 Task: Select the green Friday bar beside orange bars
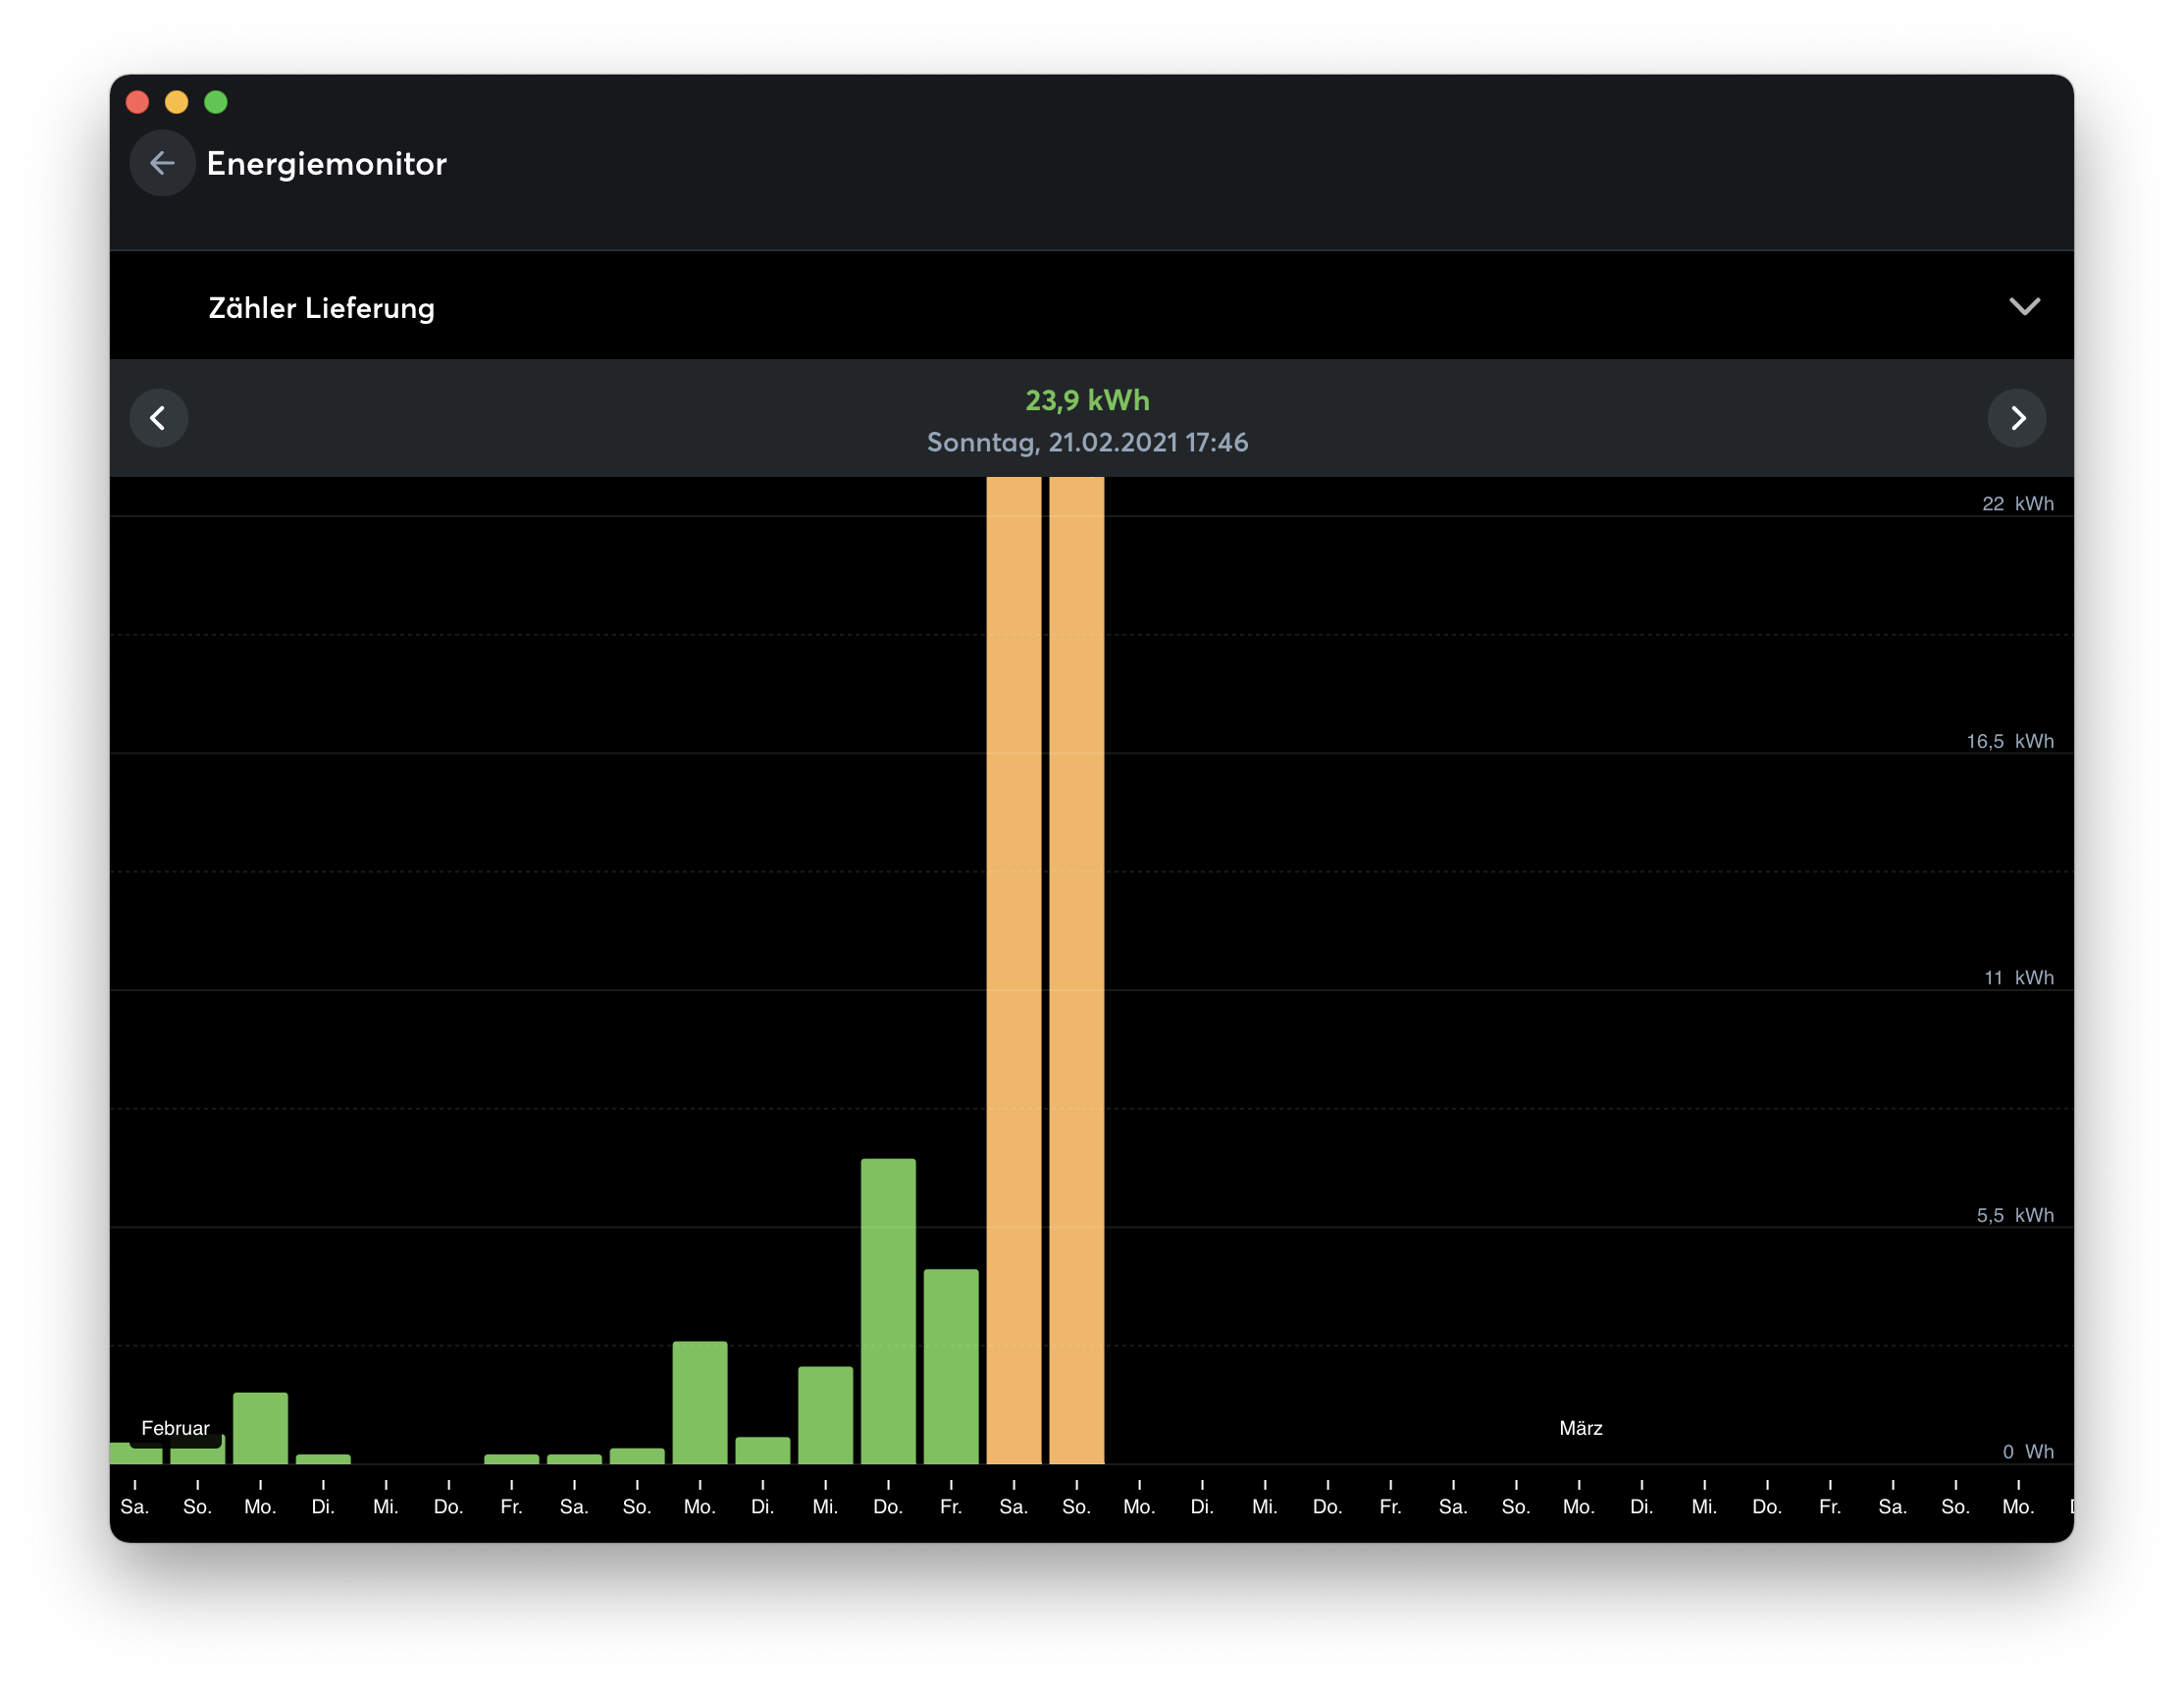click(x=950, y=1365)
